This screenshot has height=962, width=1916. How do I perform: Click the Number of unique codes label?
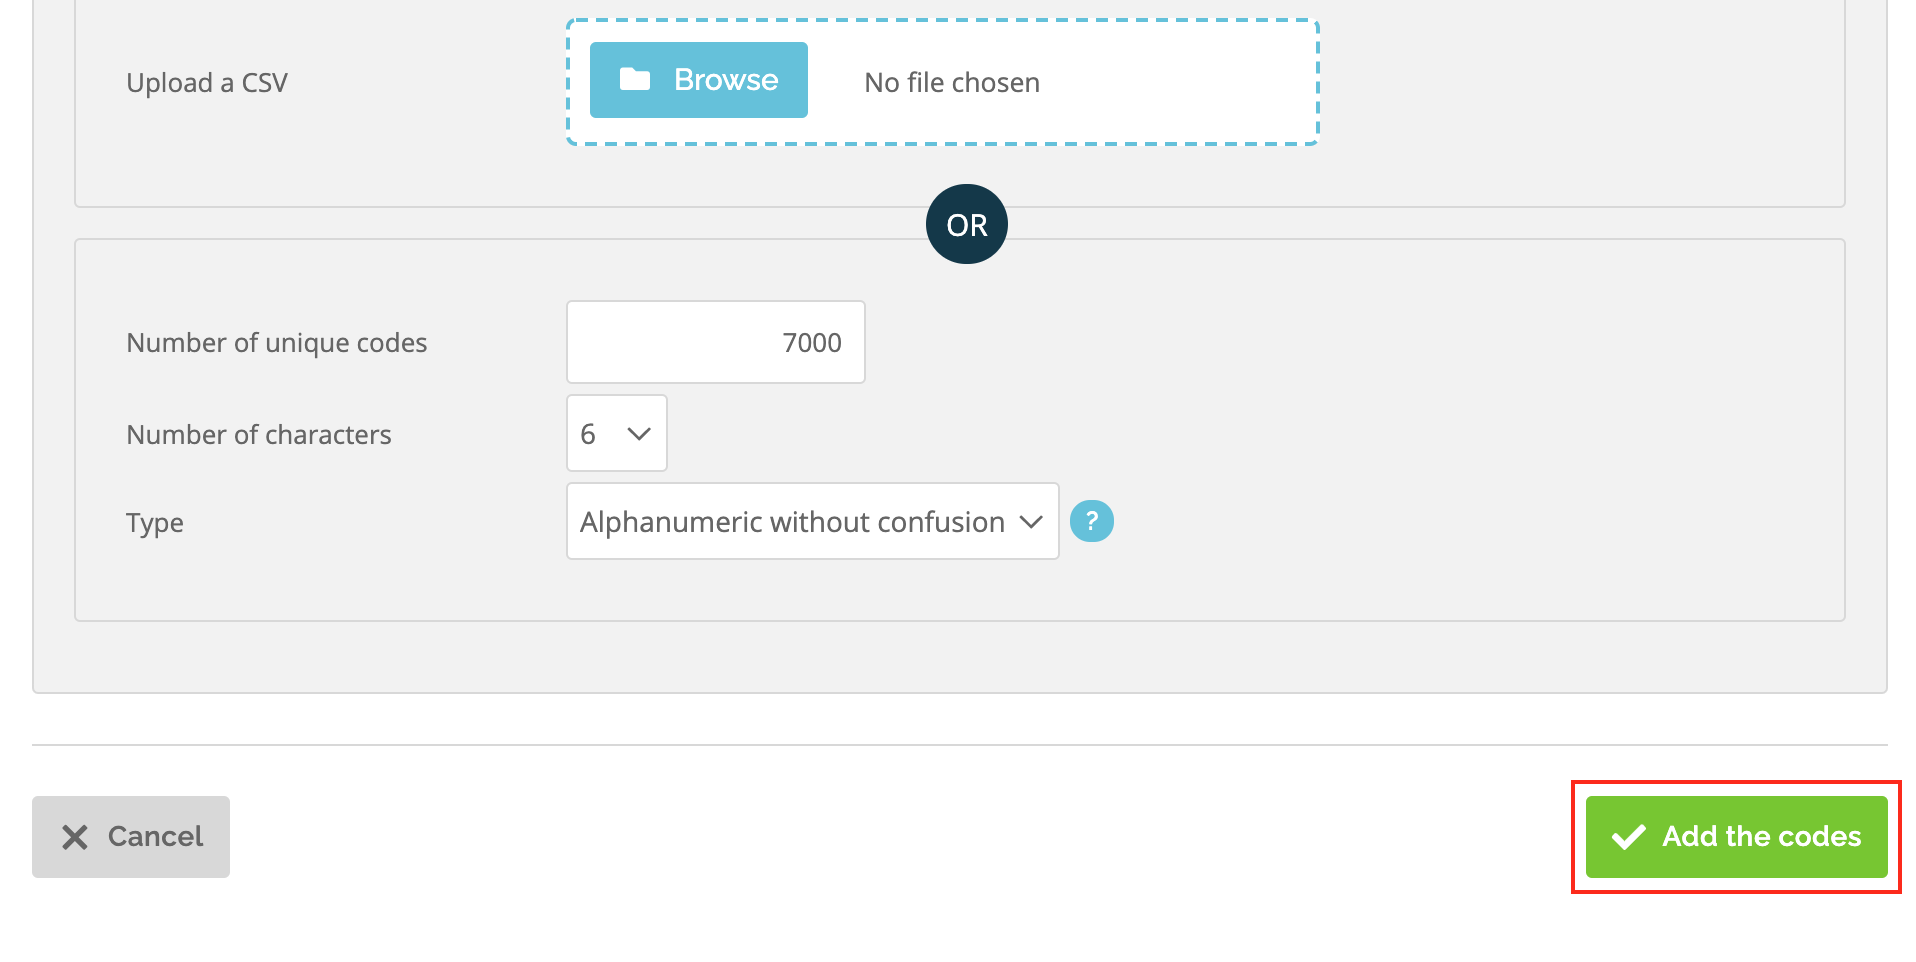[x=277, y=342]
